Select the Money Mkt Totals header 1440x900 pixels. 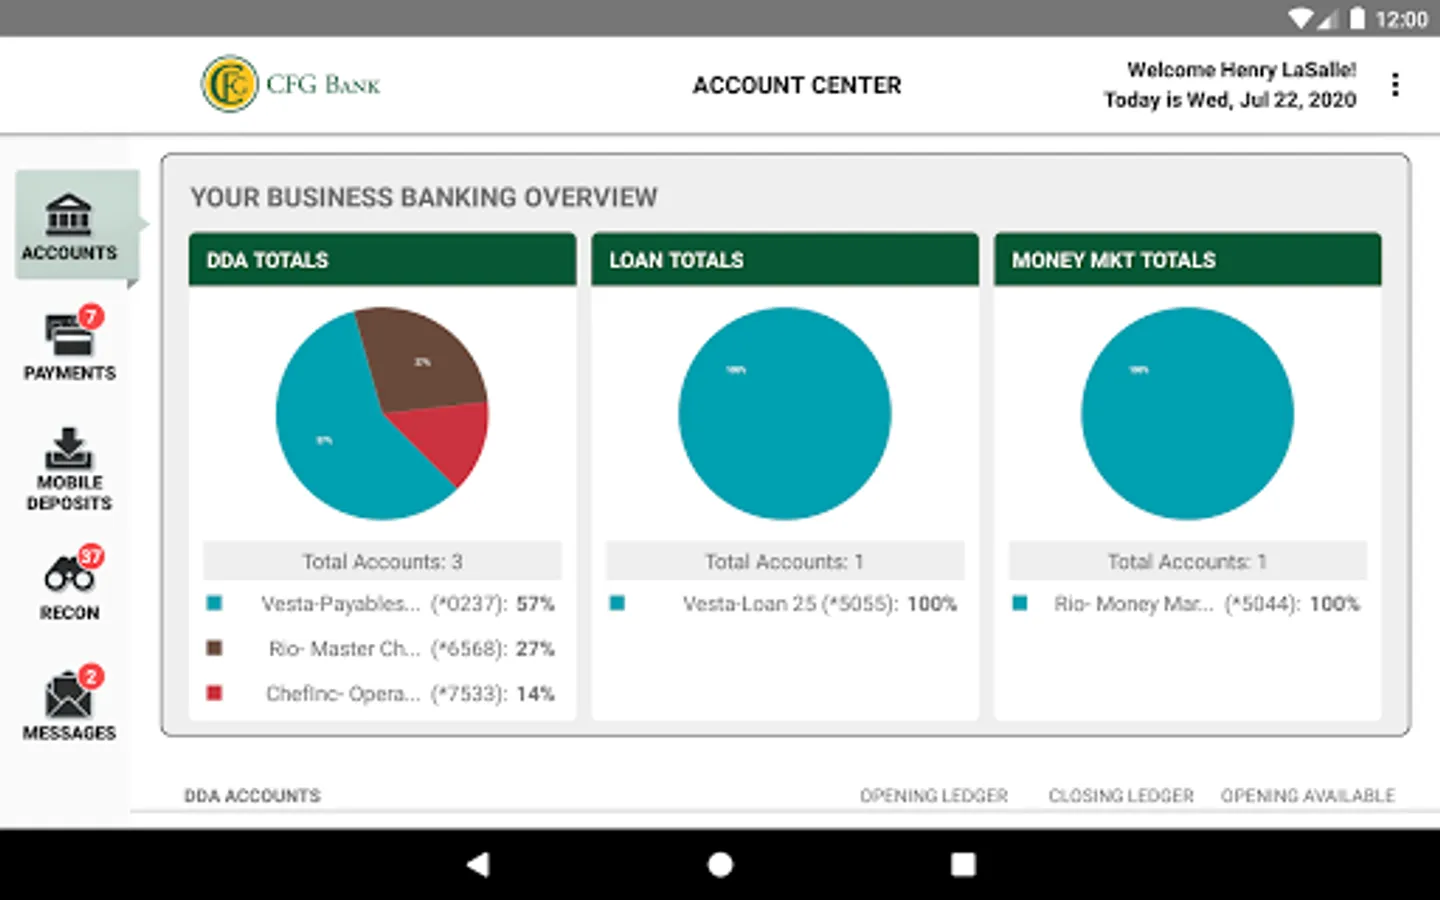1188,260
